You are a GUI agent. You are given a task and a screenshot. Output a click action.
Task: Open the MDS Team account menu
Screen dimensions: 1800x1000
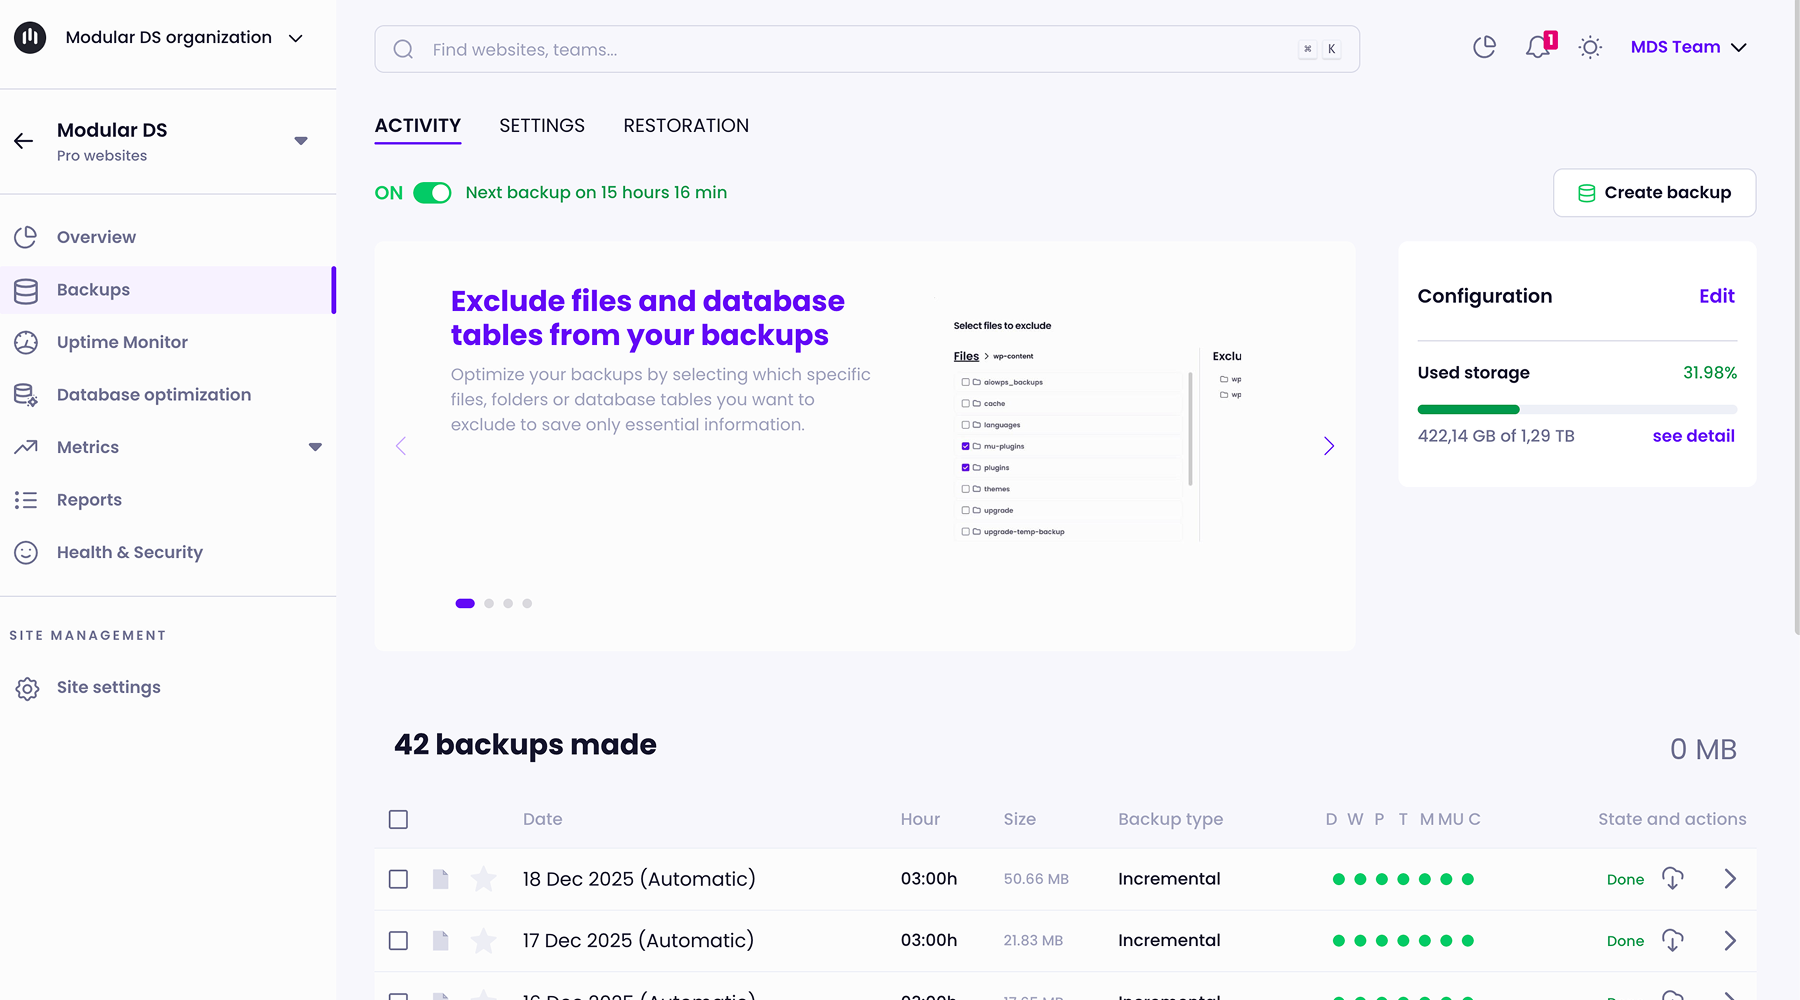tap(1688, 47)
